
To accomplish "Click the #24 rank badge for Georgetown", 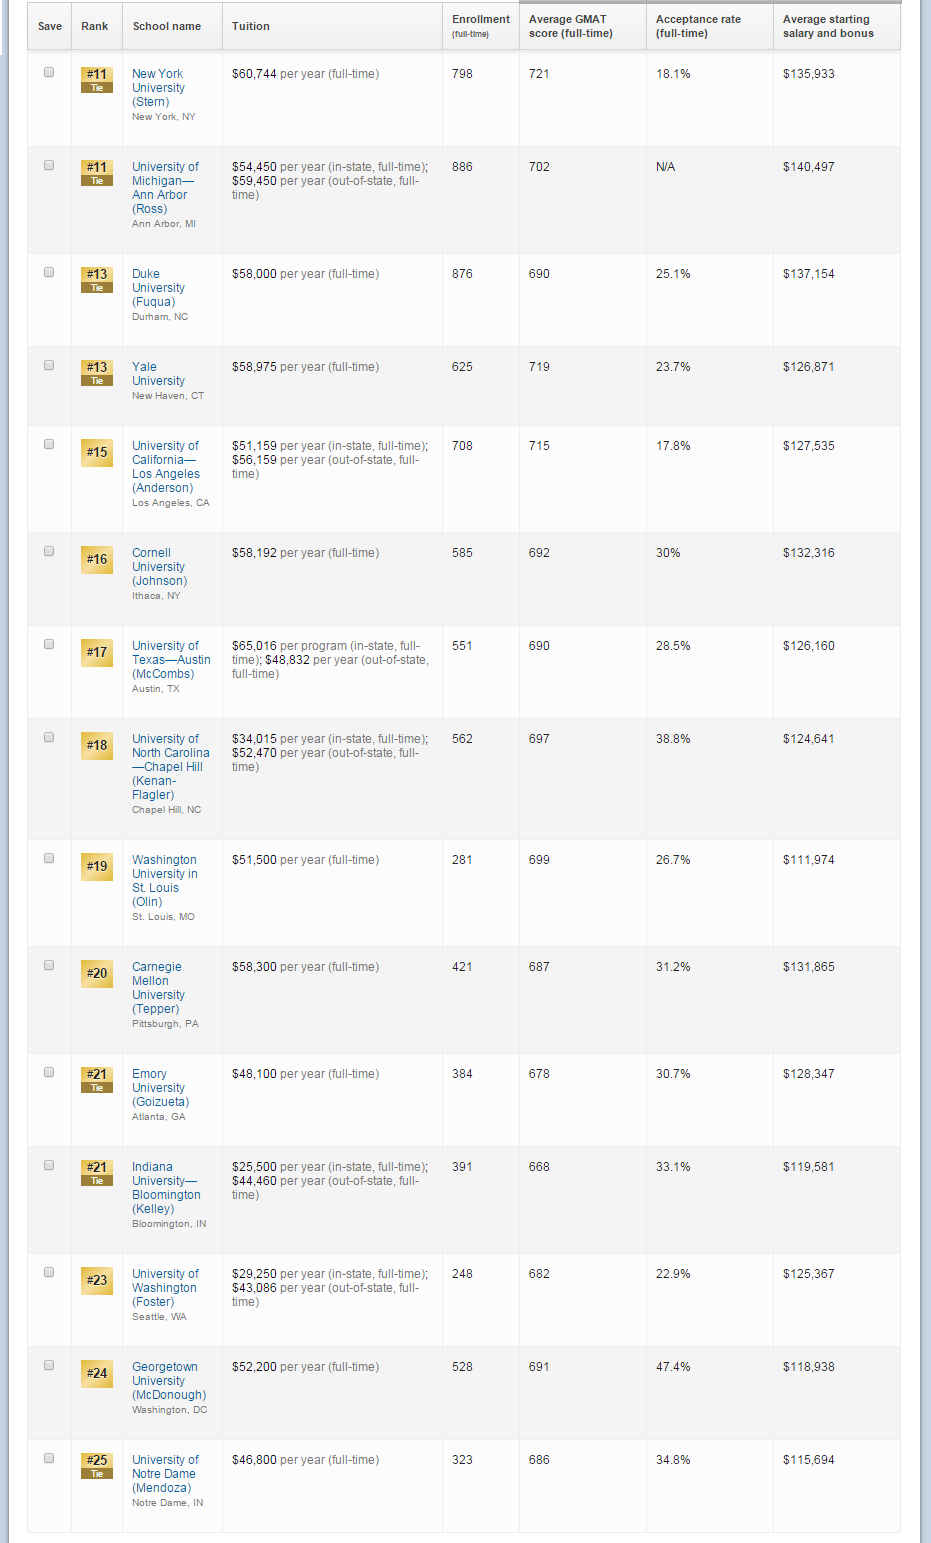I will [x=96, y=1374].
